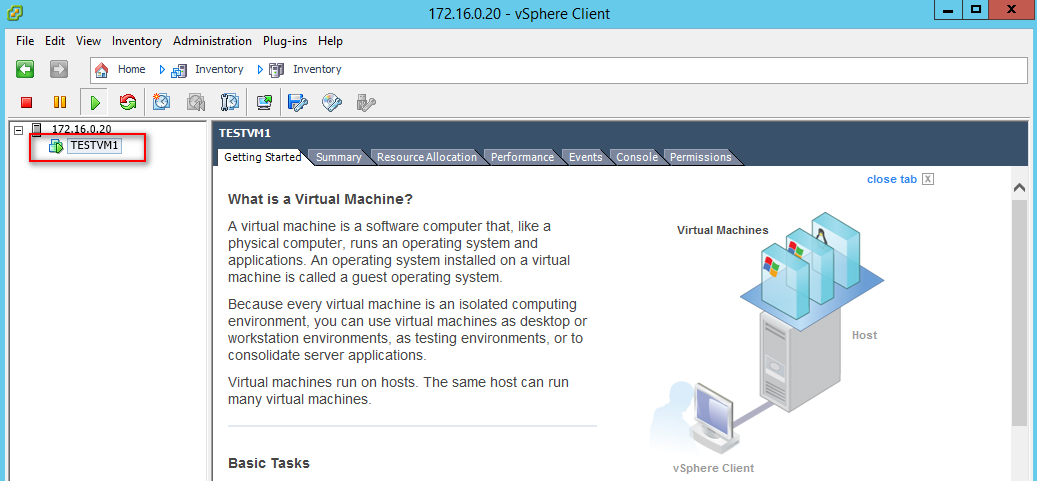Switch to the Events tab
This screenshot has width=1037, height=481.
coord(585,157)
